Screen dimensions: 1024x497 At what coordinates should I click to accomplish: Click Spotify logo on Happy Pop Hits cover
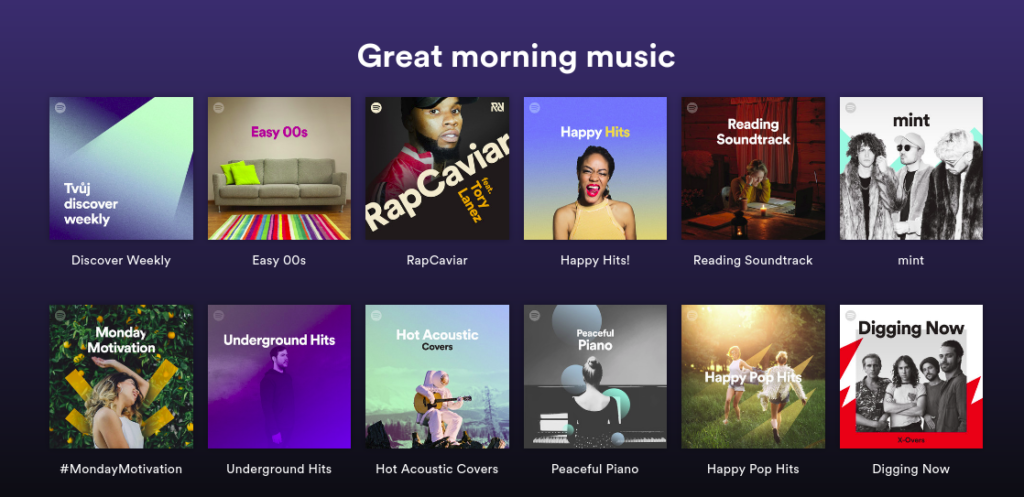click(x=692, y=315)
